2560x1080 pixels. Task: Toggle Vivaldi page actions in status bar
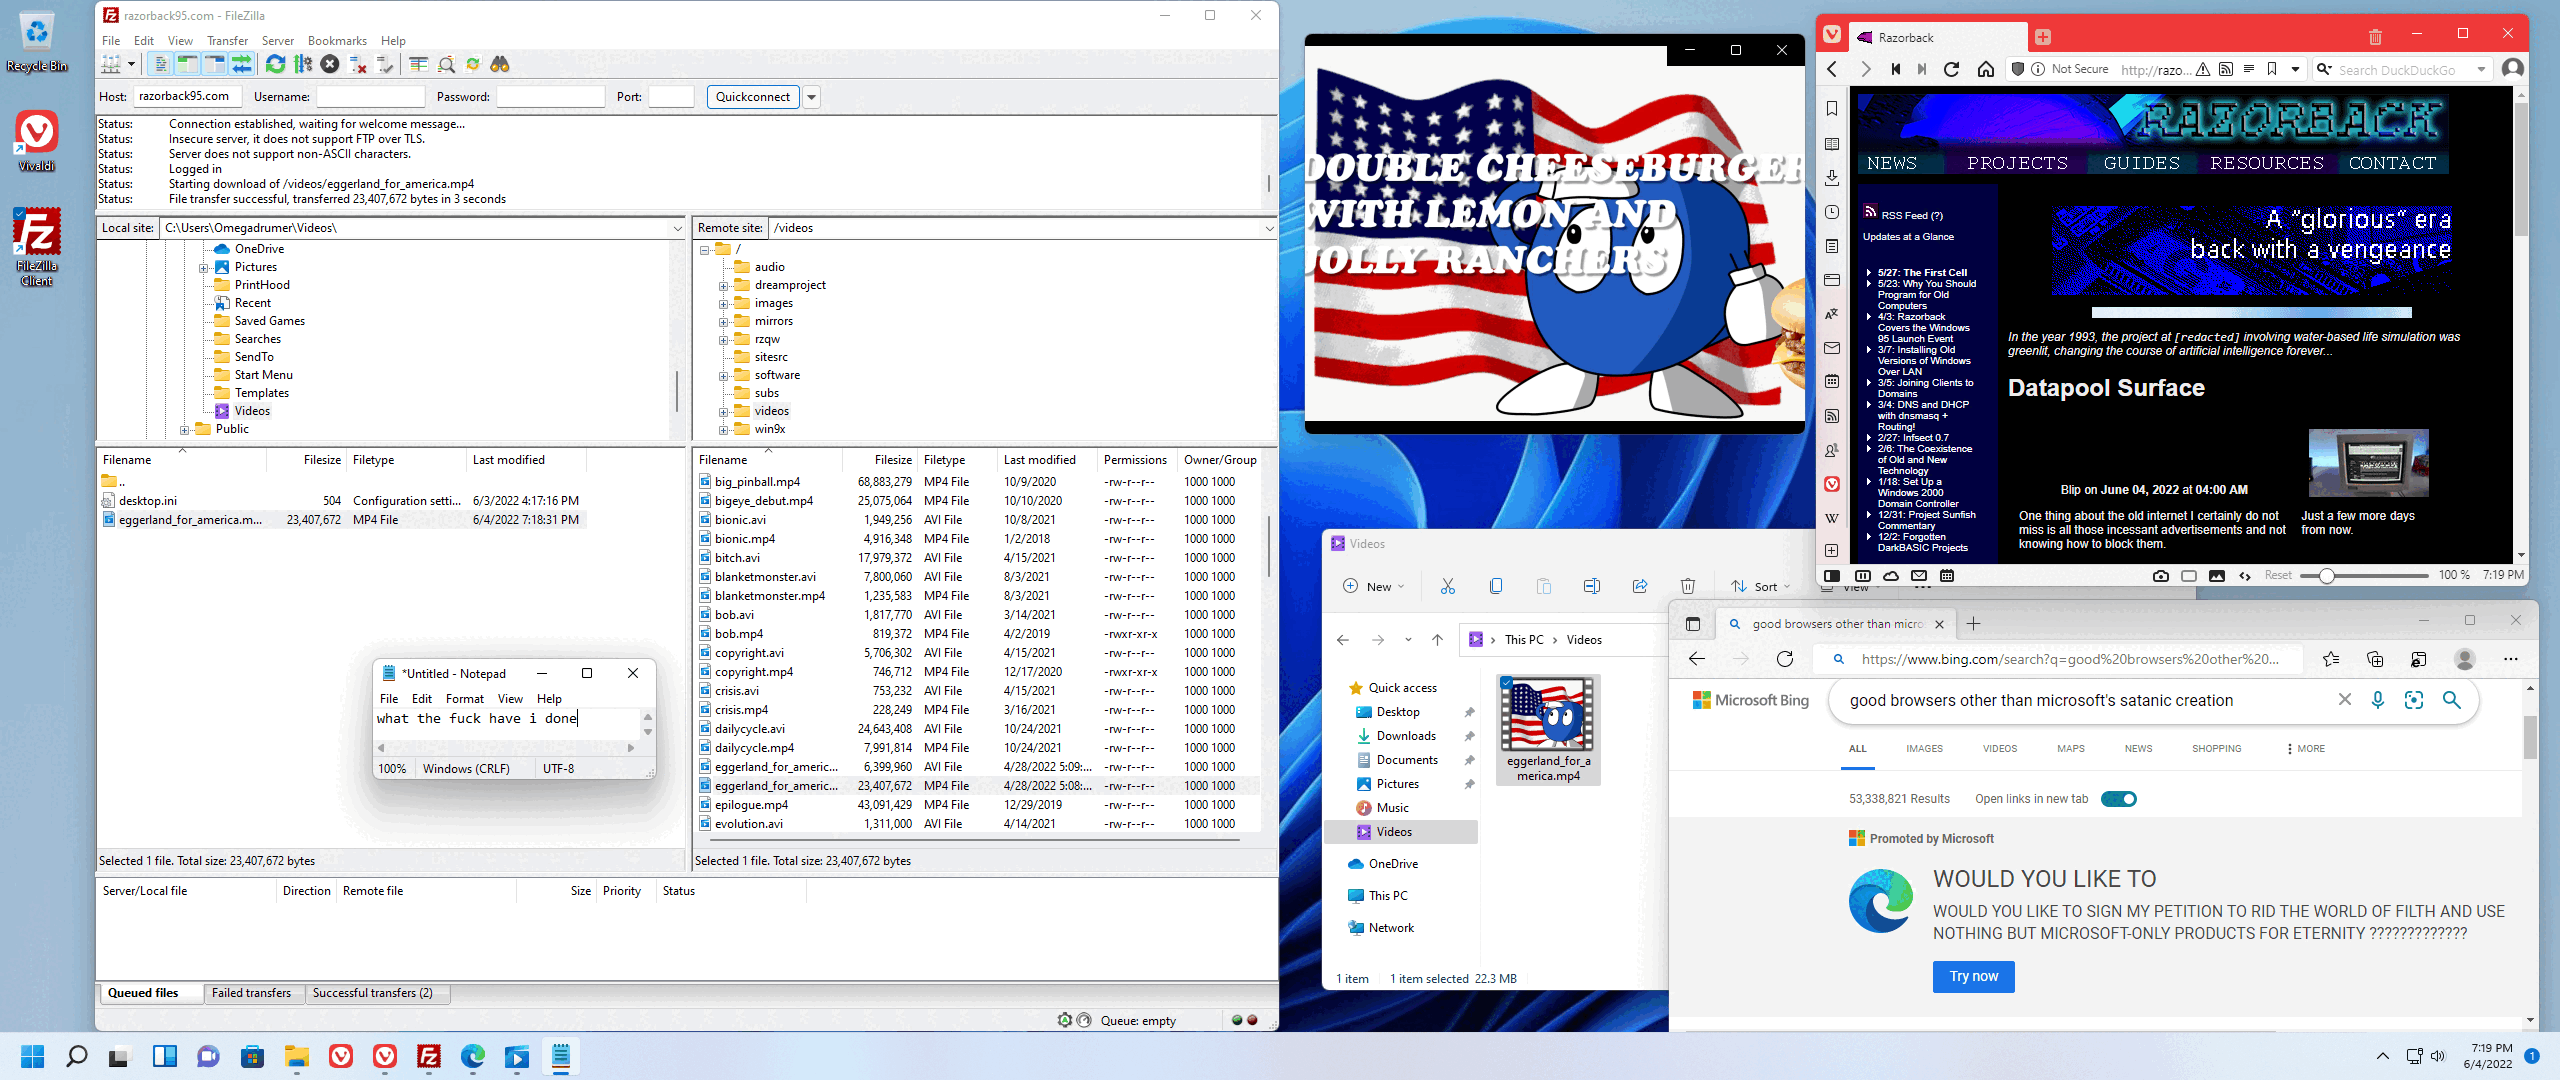click(2245, 576)
